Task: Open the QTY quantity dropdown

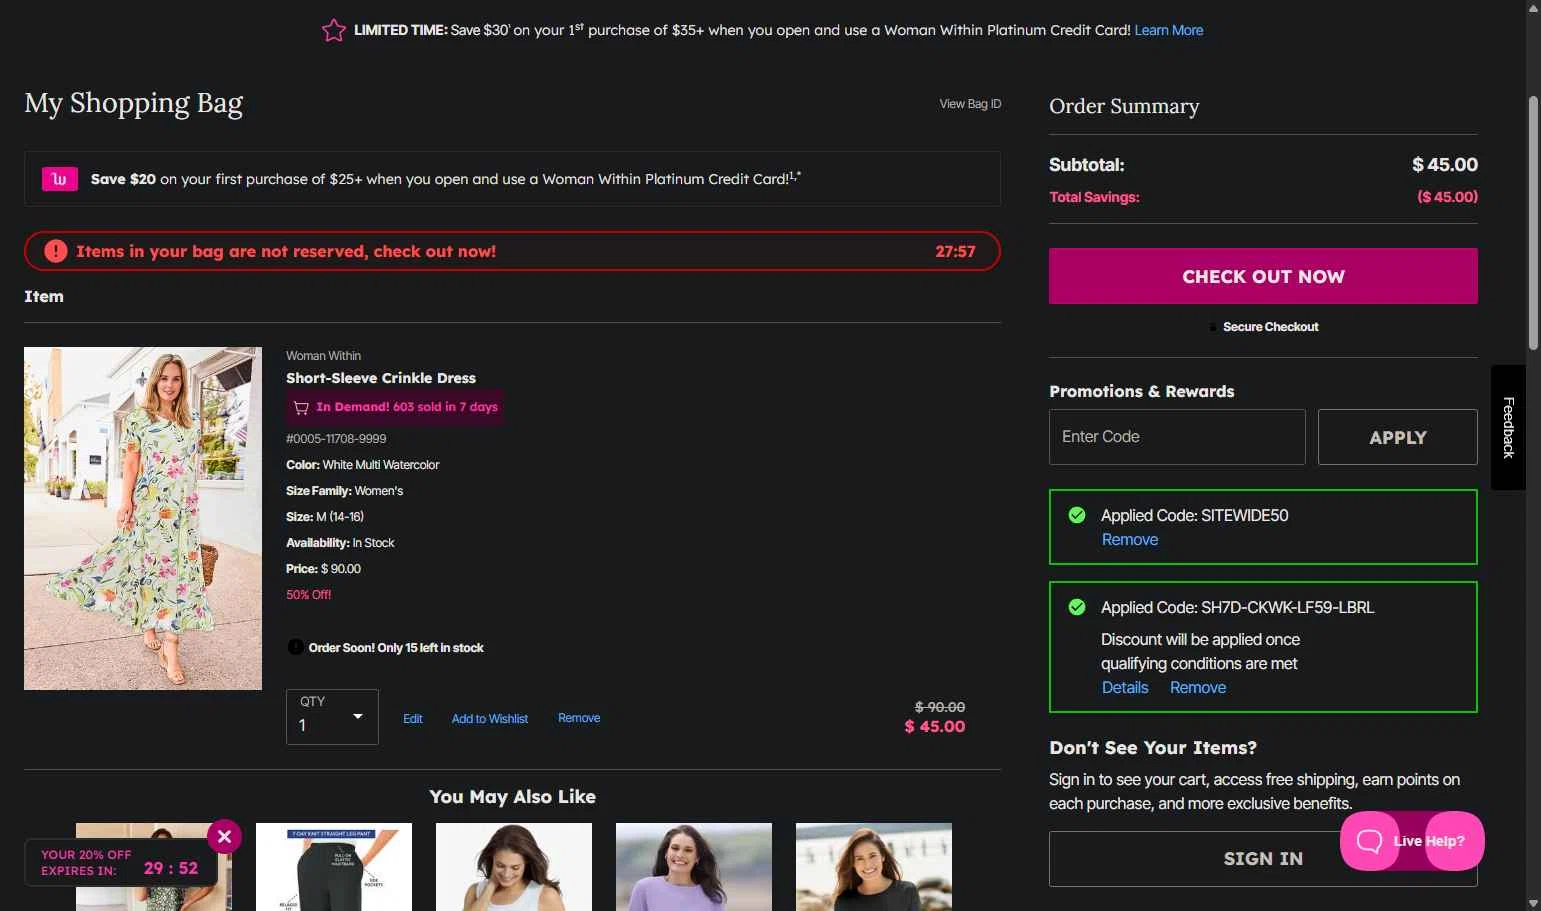Action: point(332,717)
